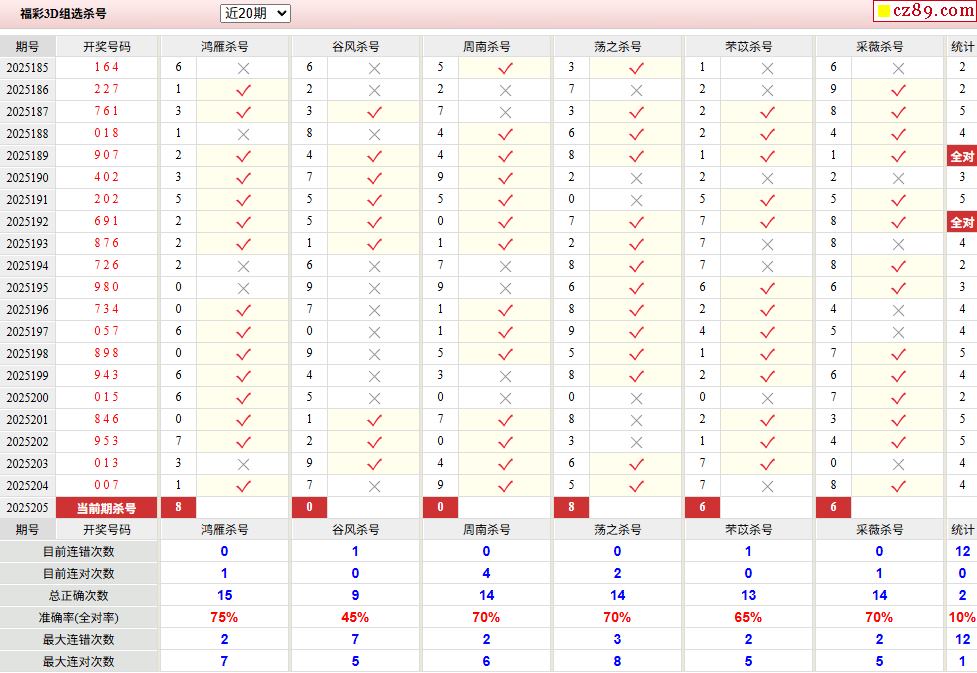
Task: Click the cross mark for 周南杀号 in row 2025195
Action: coord(505,288)
